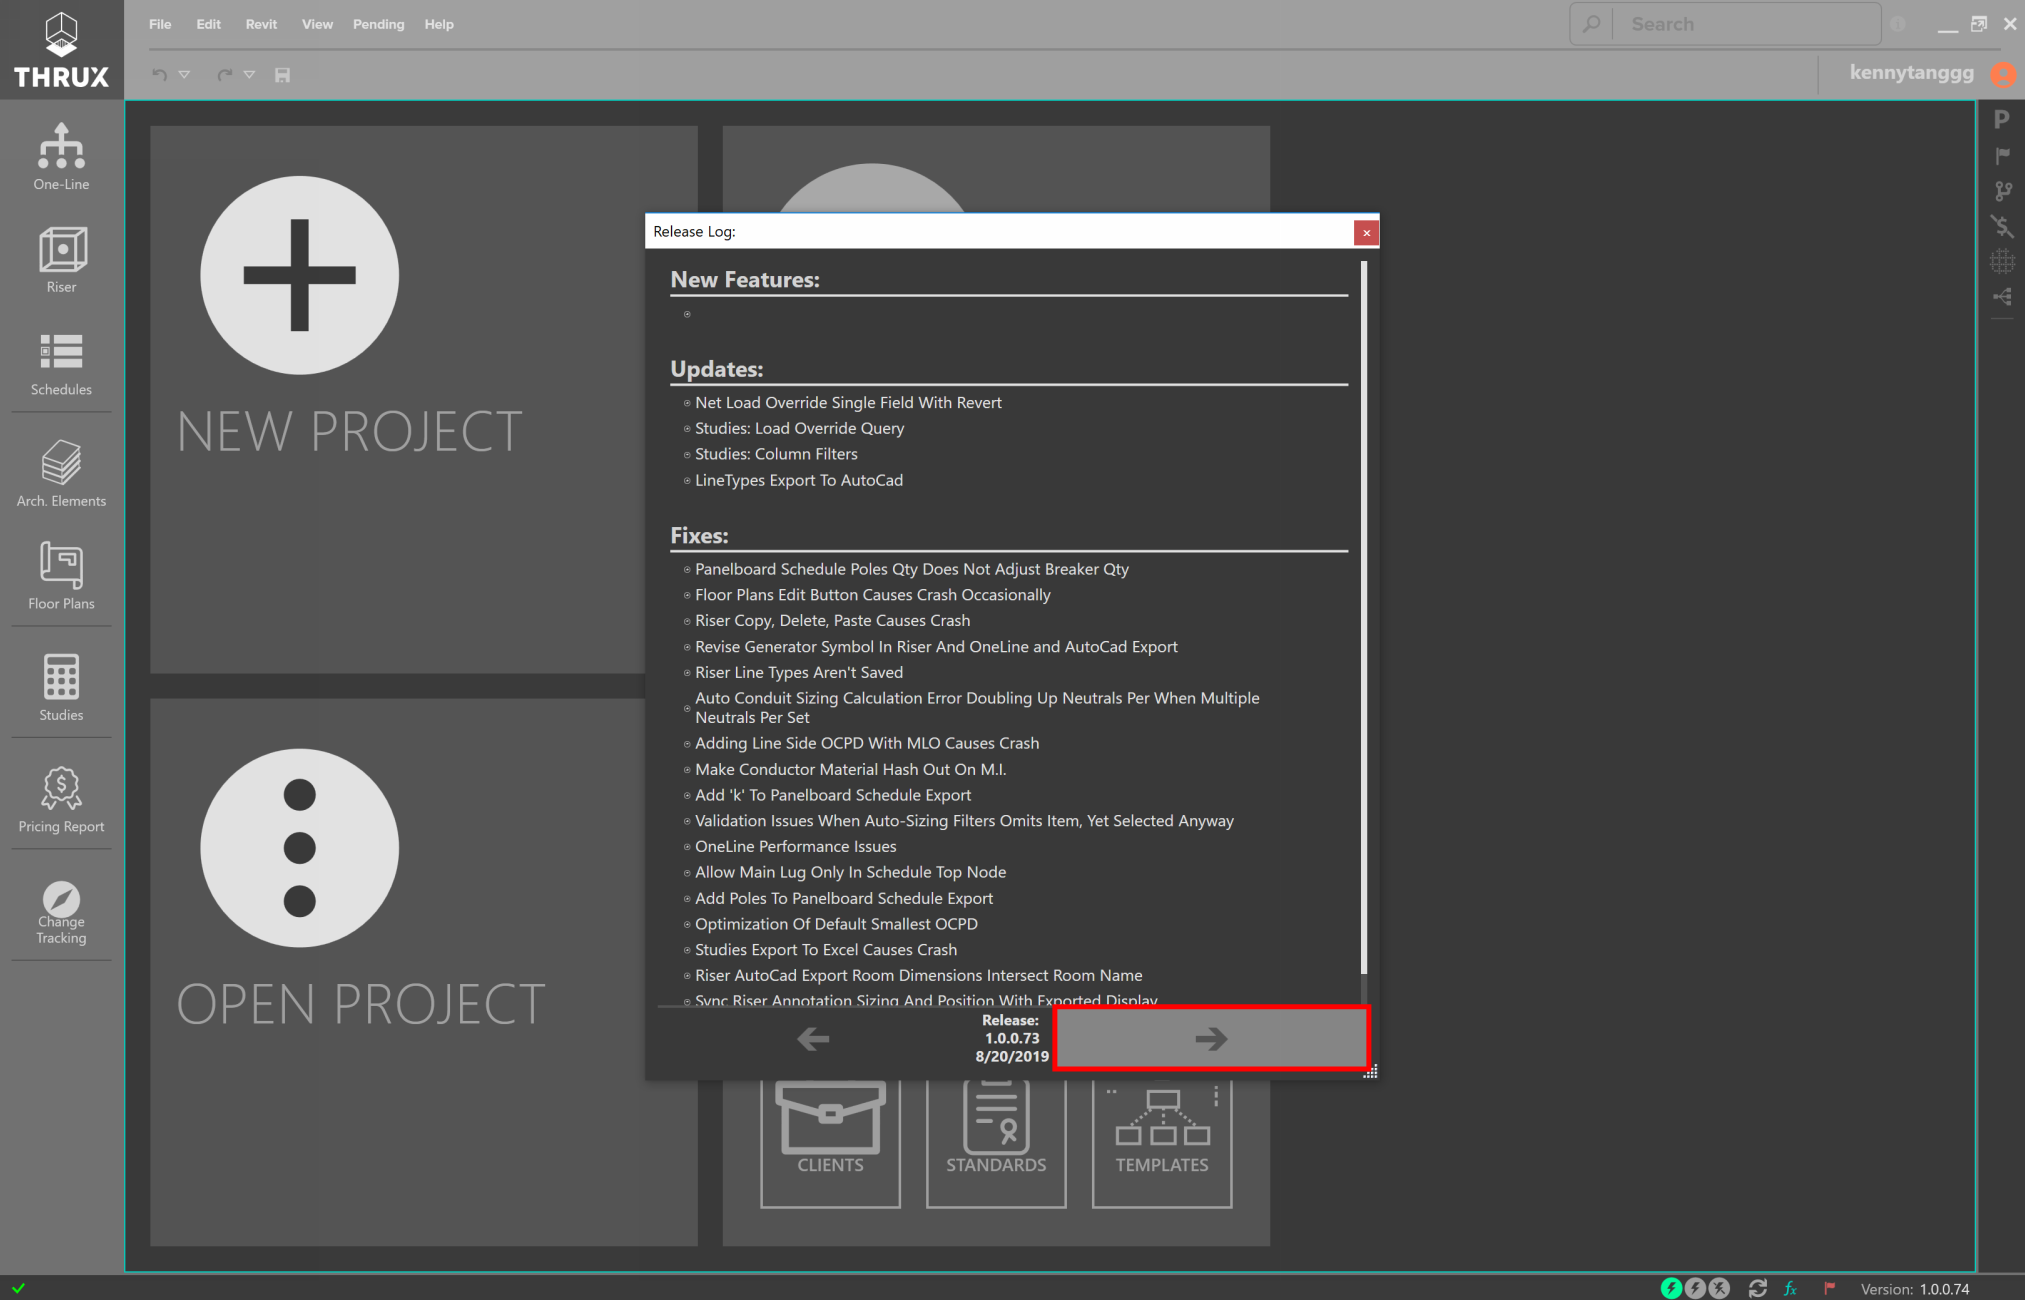
Task: Click the redo arrow in toolbar
Action: 225,75
